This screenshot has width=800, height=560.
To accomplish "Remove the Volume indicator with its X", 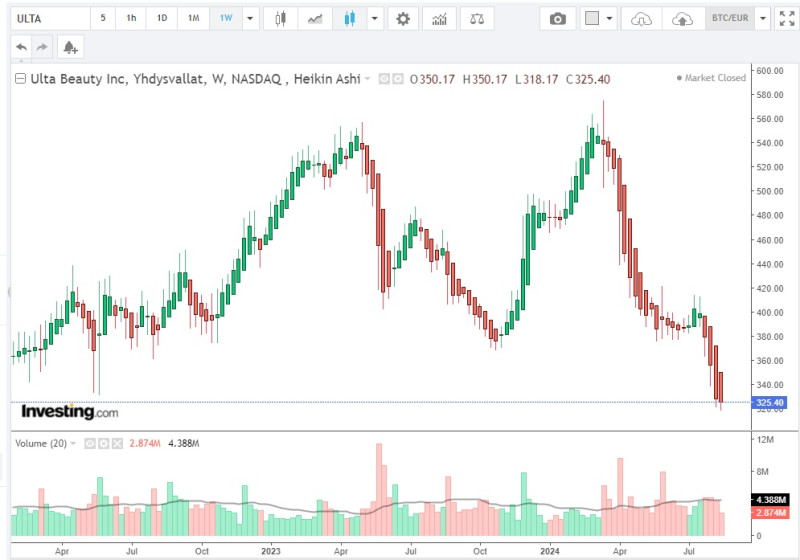I will [x=117, y=444].
